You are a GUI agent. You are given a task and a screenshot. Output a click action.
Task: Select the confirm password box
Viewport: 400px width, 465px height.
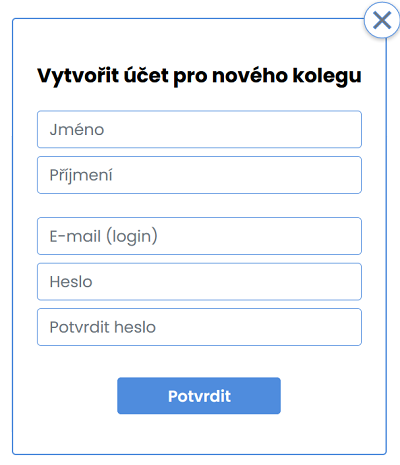coord(199,327)
